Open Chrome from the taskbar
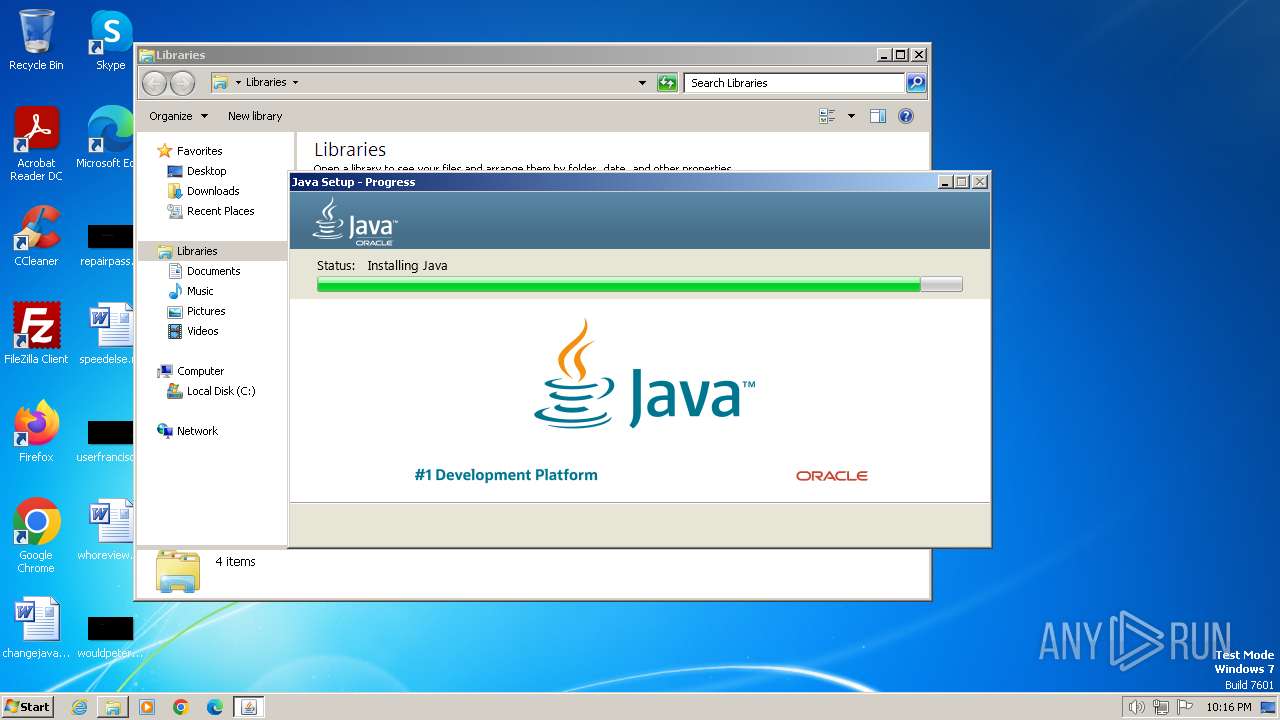1280x720 pixels. 181,707
